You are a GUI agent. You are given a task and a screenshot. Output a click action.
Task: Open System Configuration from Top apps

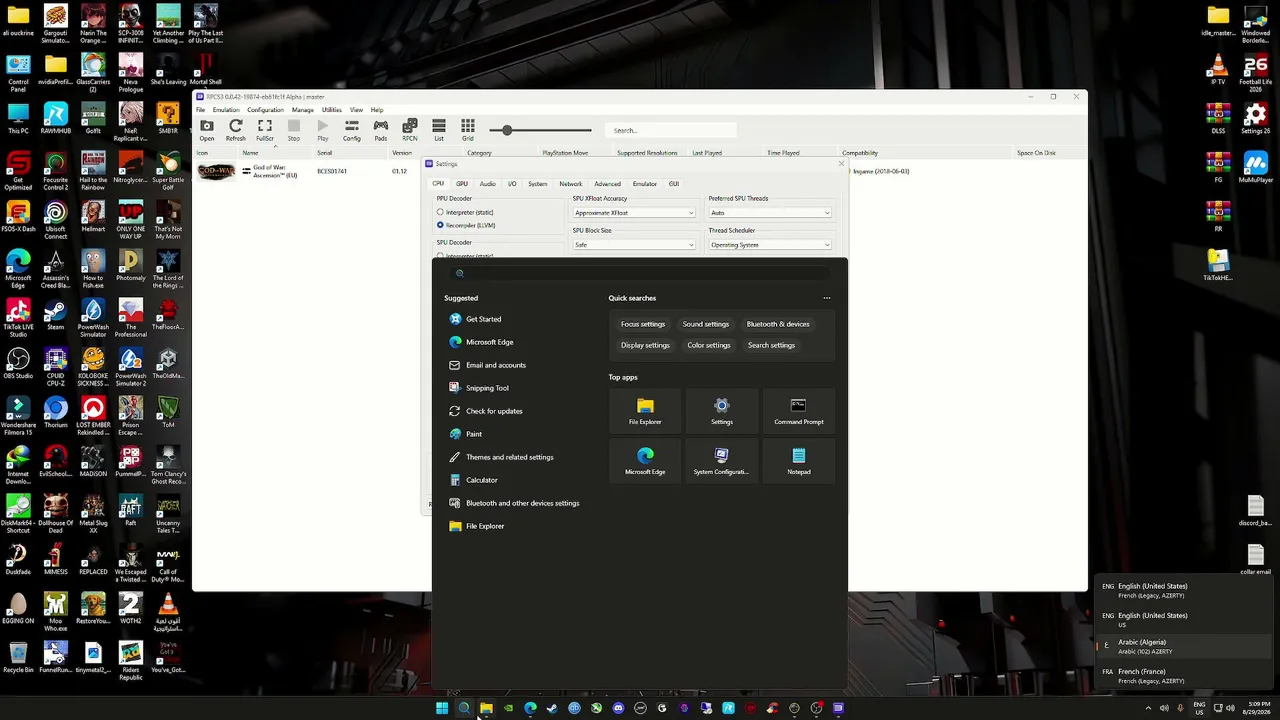pyautogui.click(x=722, y=460)
